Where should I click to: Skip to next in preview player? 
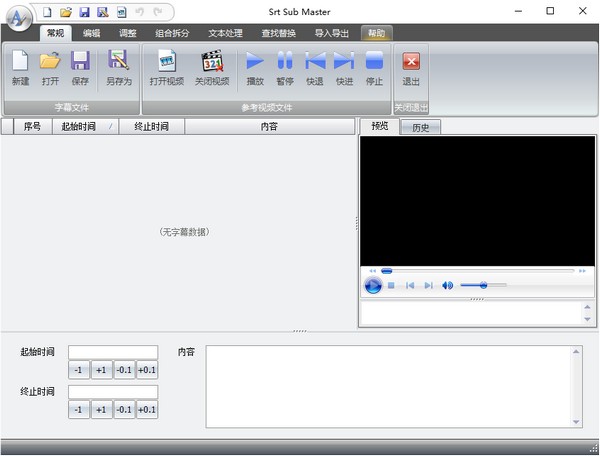pos(429,285)
